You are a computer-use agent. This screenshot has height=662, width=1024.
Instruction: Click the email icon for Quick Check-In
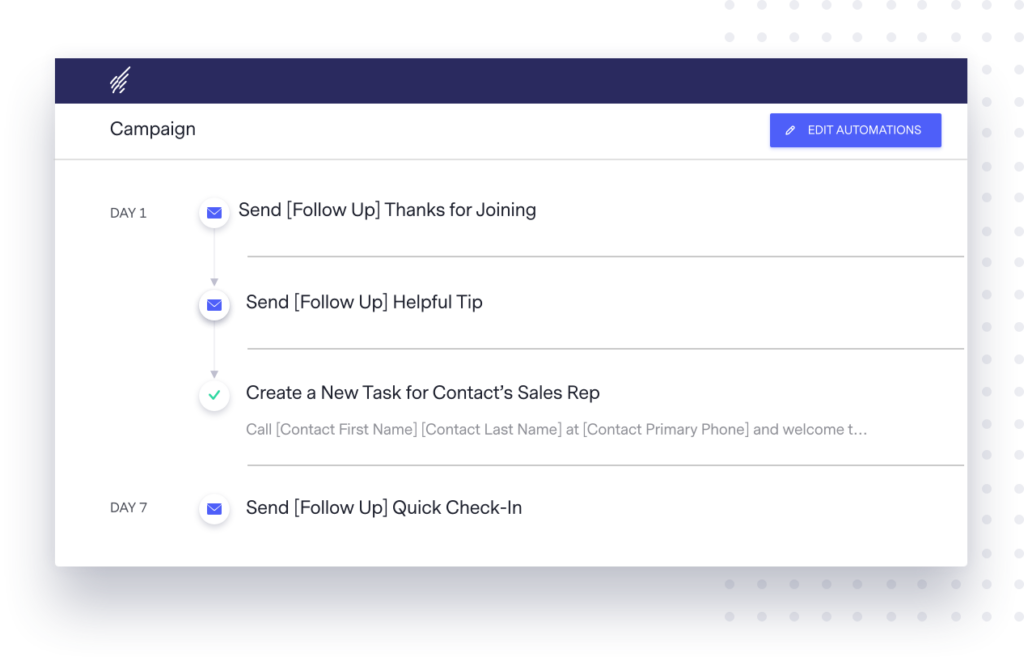pos(214,509)
